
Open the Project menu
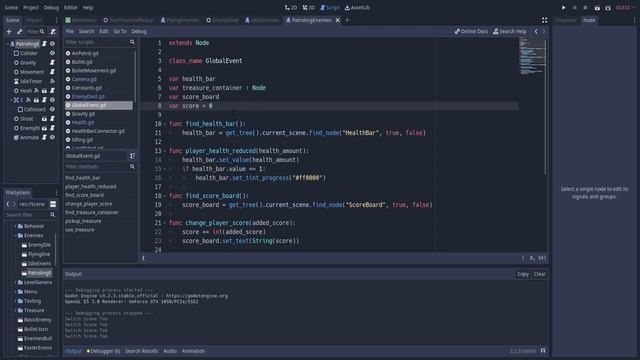pos(31,7)
